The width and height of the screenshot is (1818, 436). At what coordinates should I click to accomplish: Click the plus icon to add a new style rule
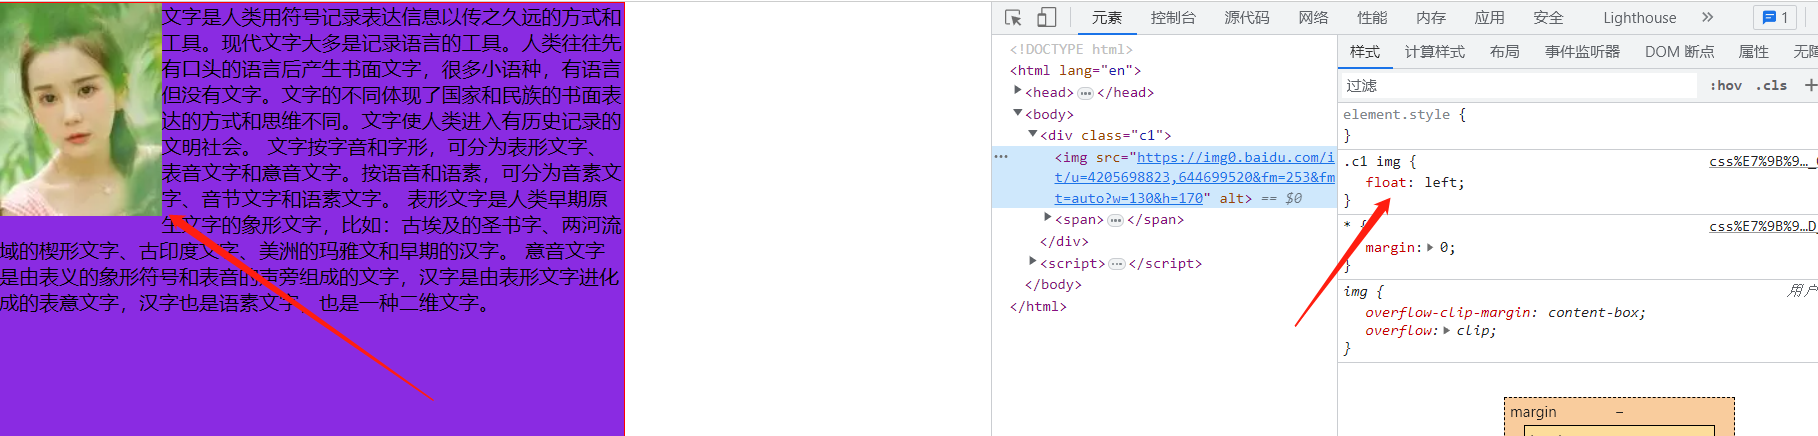[1810, 85]
